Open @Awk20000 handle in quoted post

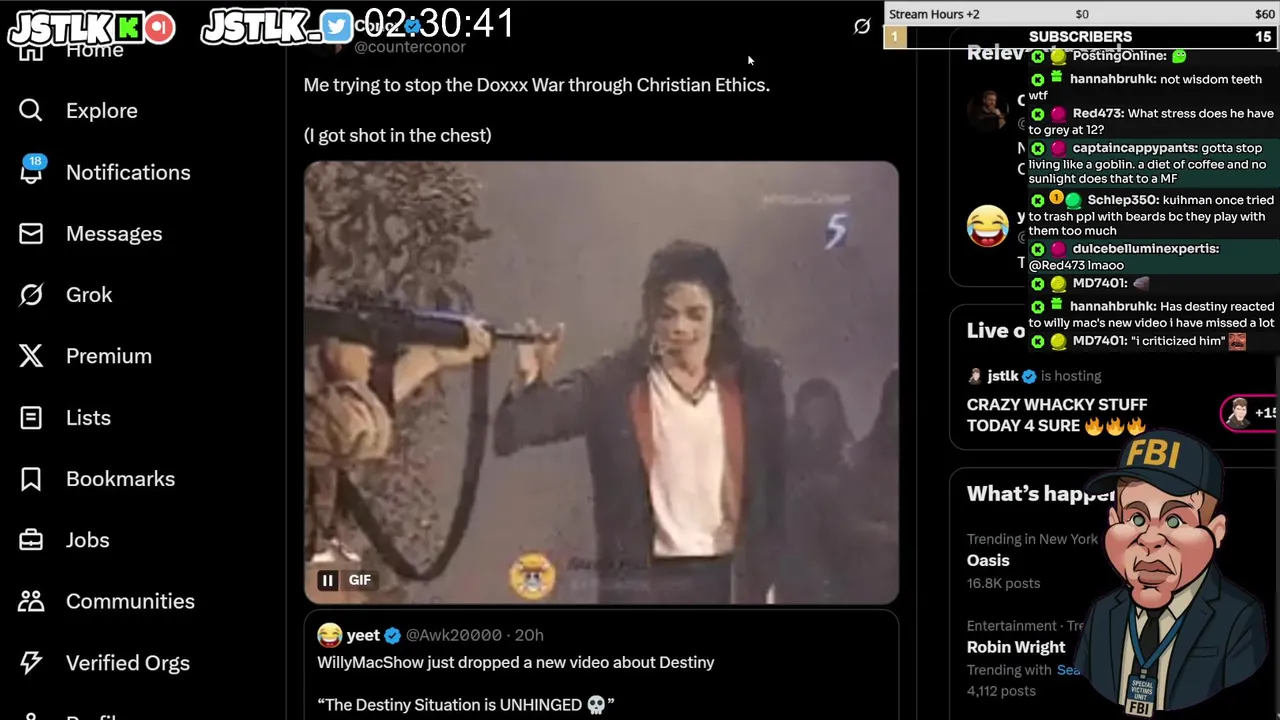(453, 635)
